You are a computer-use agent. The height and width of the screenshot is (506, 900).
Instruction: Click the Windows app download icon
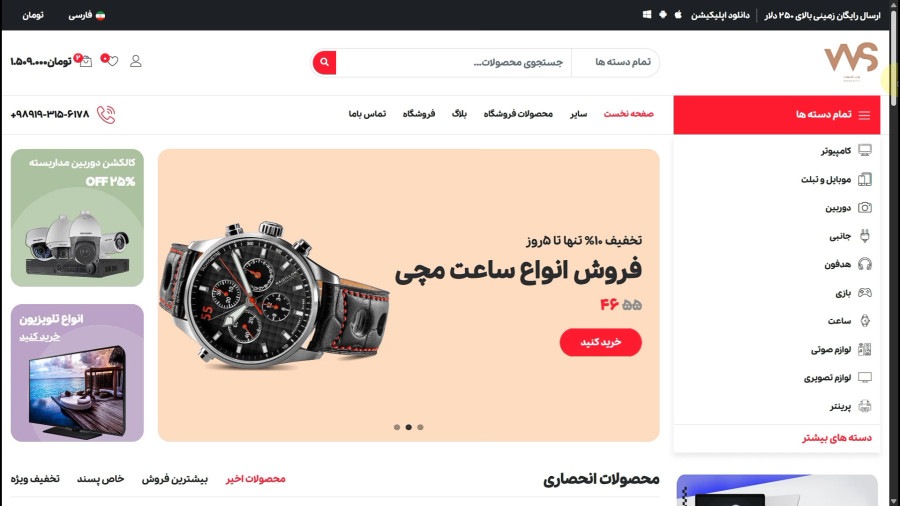647,15
